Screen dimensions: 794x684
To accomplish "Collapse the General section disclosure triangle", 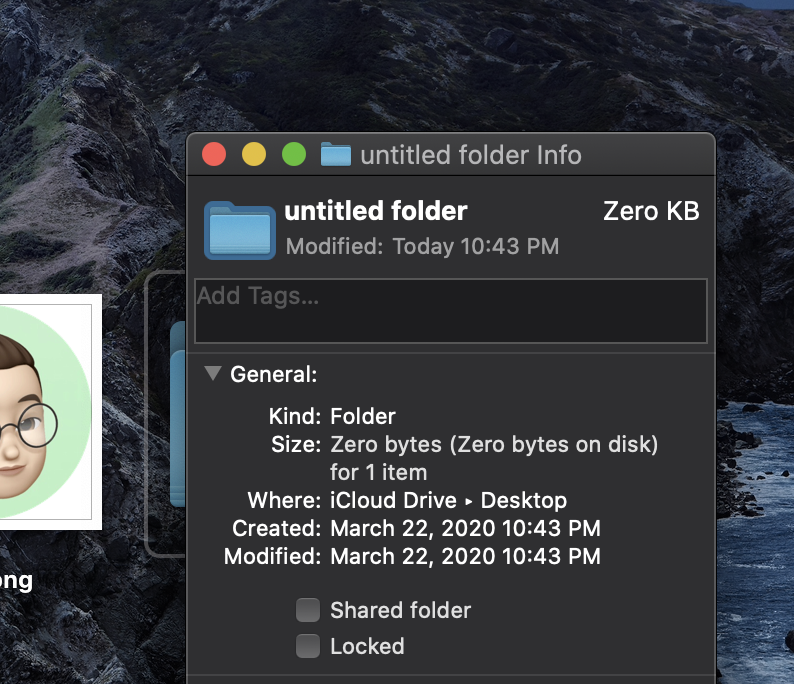I will point(213,374).
